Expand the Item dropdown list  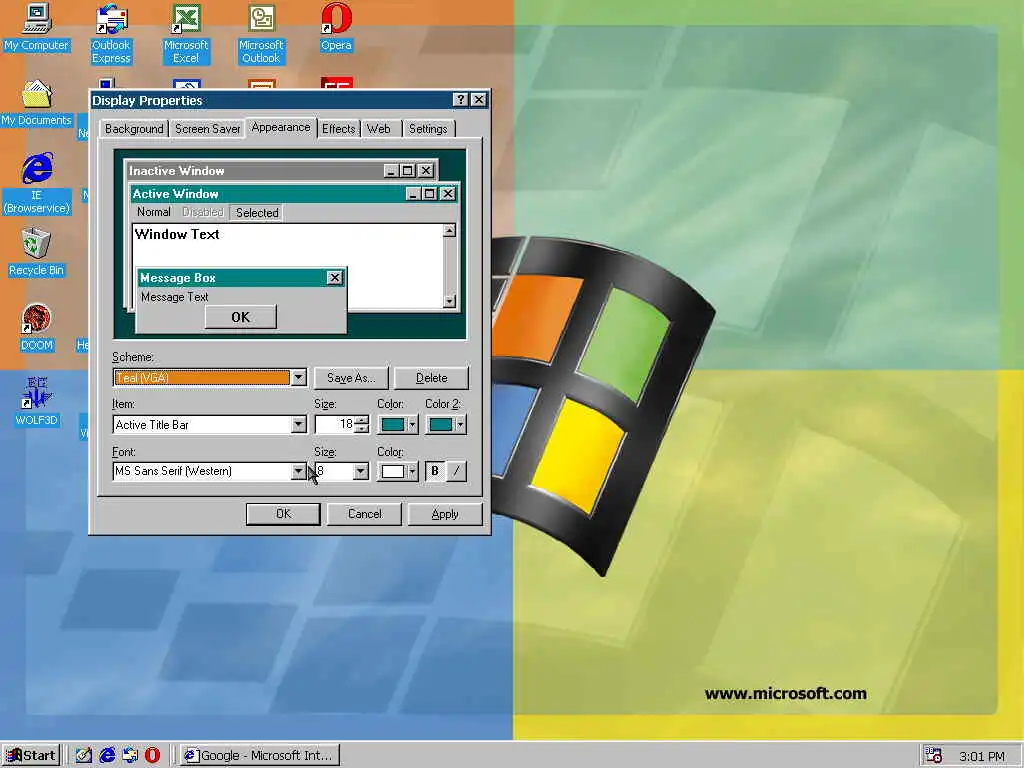tap(298, 424)
